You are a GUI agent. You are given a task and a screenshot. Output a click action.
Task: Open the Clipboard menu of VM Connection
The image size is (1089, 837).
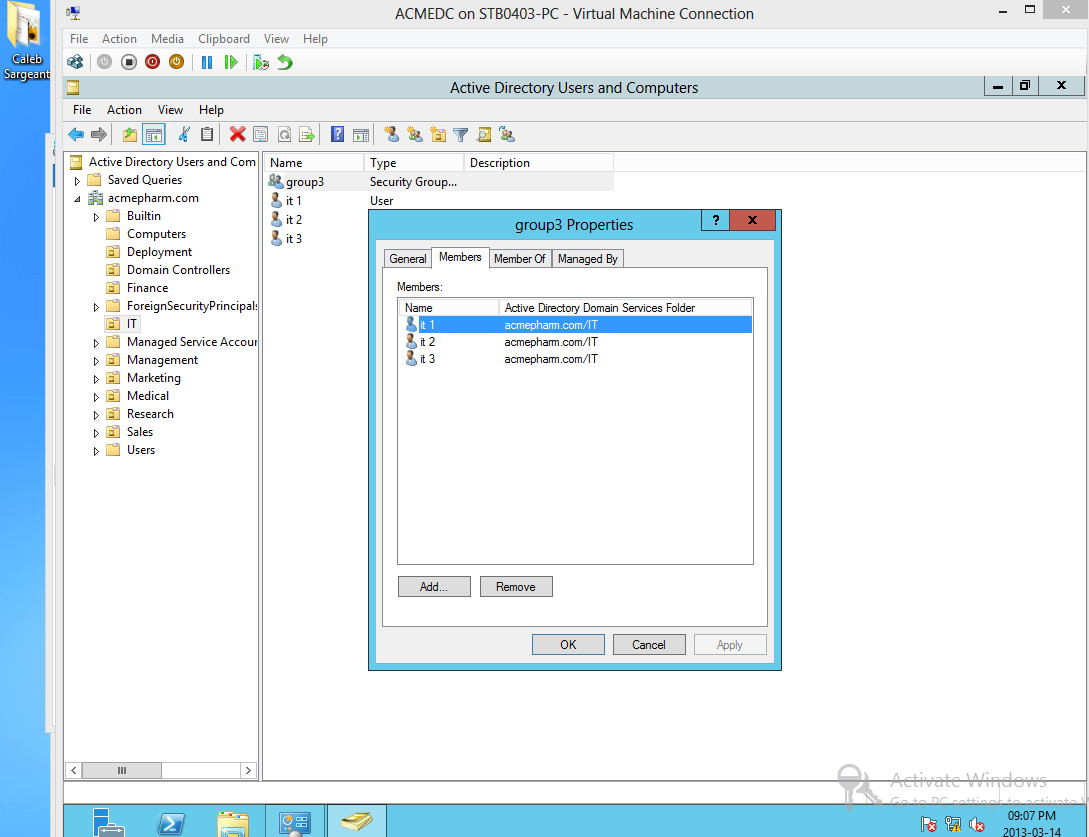224,39
